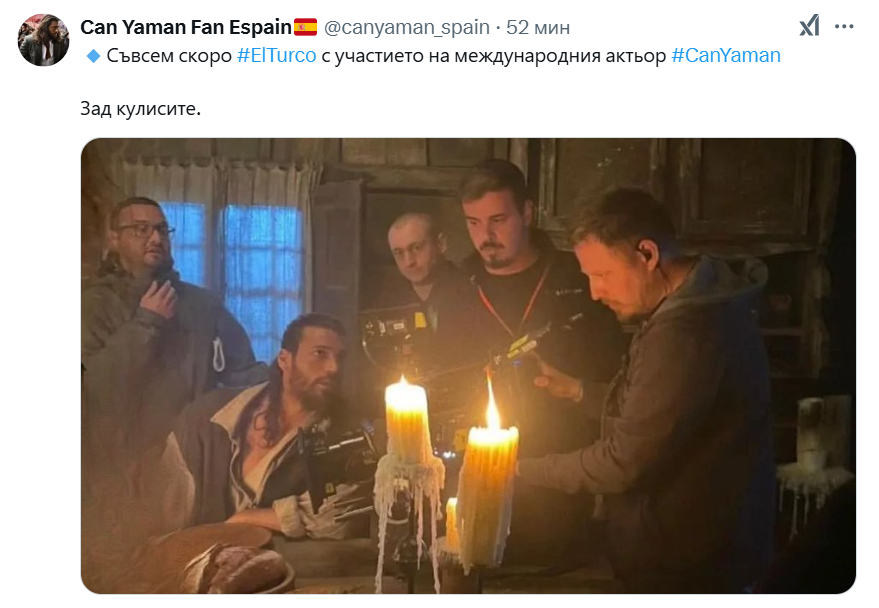
Task: Open the #ElTurco hashtag
Action: 276,55
